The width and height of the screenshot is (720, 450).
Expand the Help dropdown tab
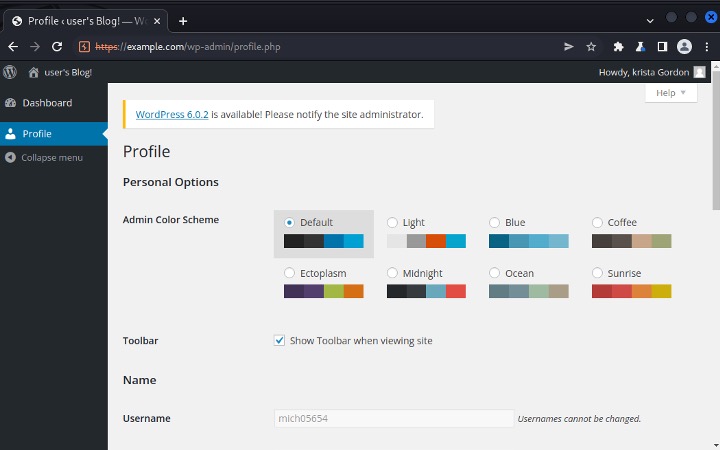(x=670, y=93)
